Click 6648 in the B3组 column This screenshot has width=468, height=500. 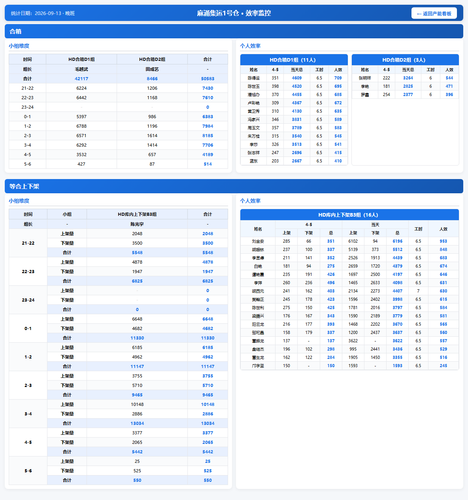[x=137, y=319]
